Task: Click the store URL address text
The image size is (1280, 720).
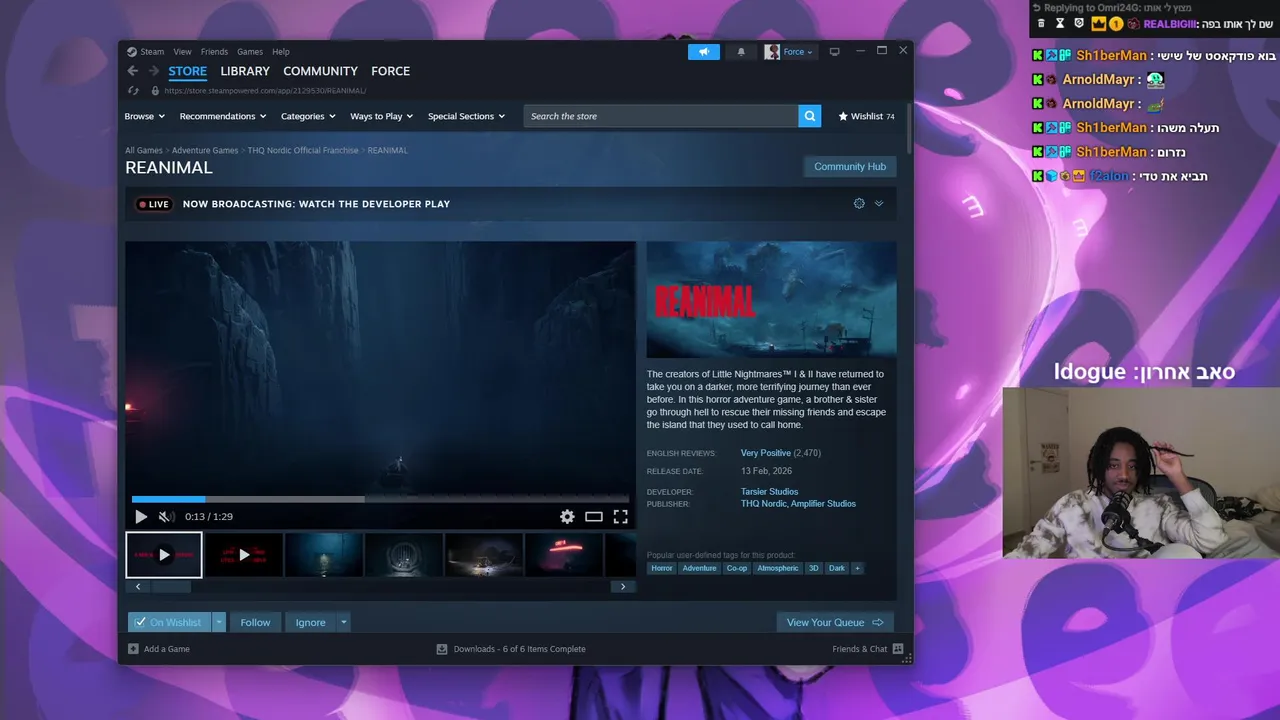Action: tap(265, 91)
